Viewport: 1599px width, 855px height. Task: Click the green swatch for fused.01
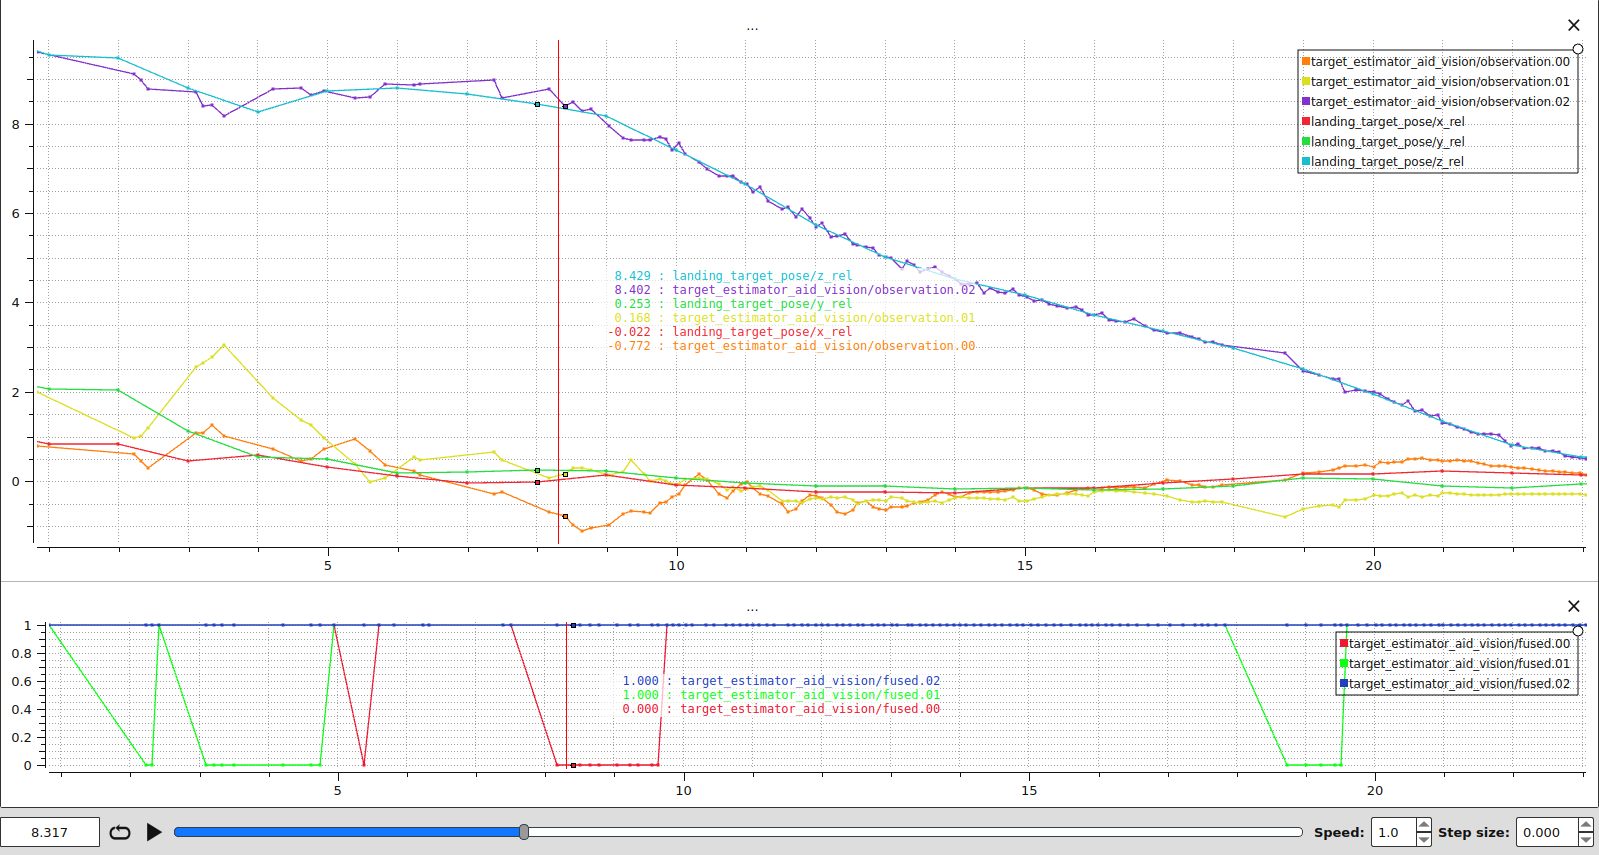(x=1344, y=663)
